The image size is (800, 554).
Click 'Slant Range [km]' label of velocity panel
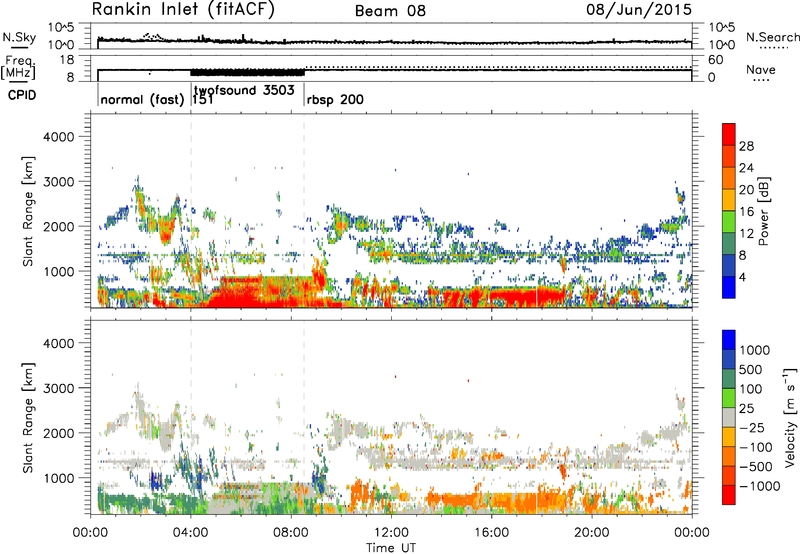(x=29, y=418)
